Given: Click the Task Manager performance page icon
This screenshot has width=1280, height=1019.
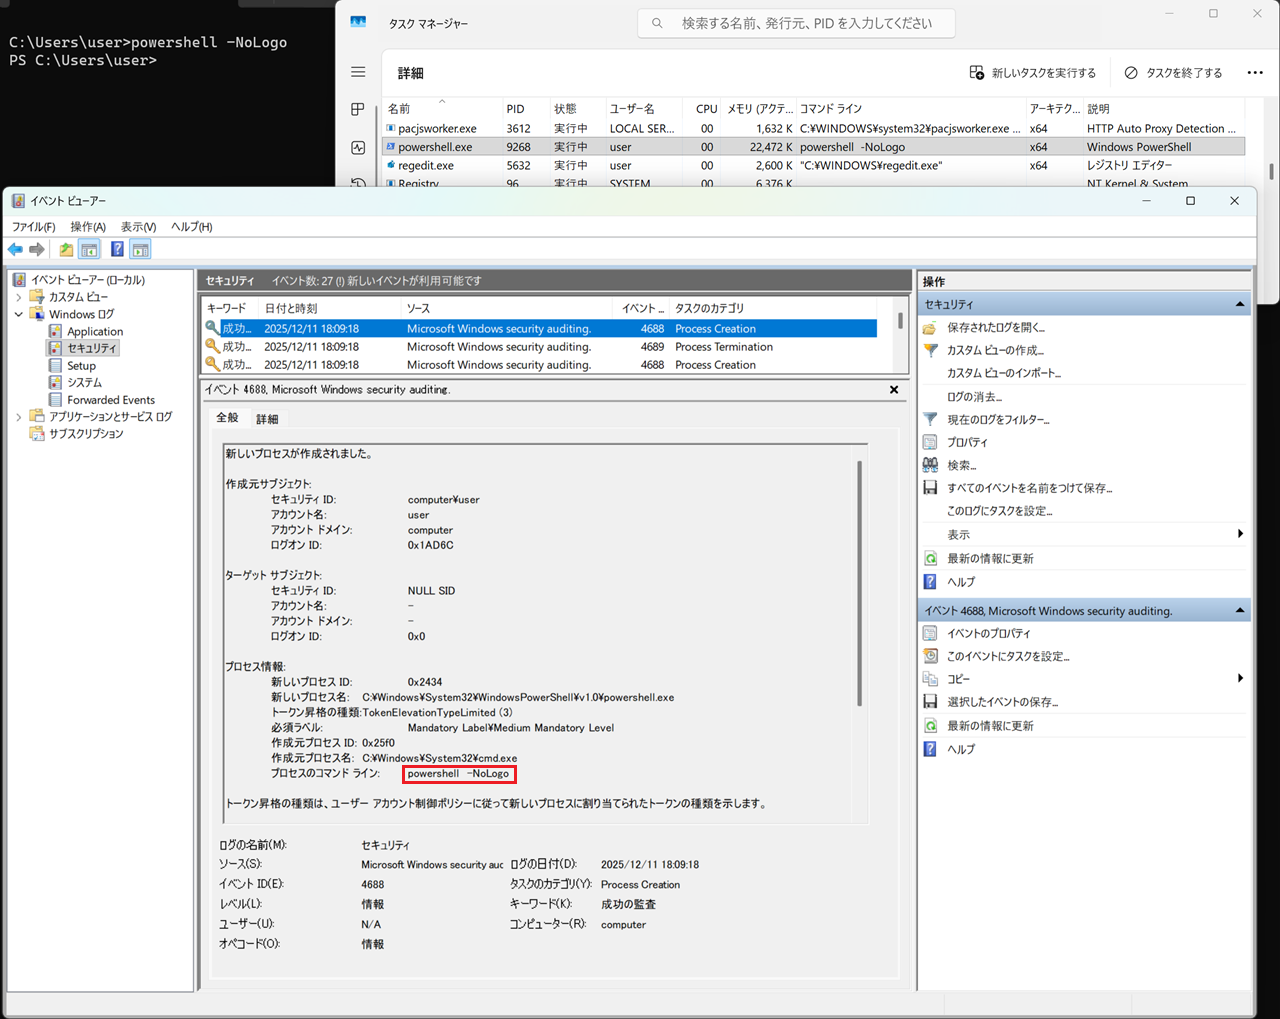Looking at the screenshot, I should pyautogui.click(x=358, y=147).
